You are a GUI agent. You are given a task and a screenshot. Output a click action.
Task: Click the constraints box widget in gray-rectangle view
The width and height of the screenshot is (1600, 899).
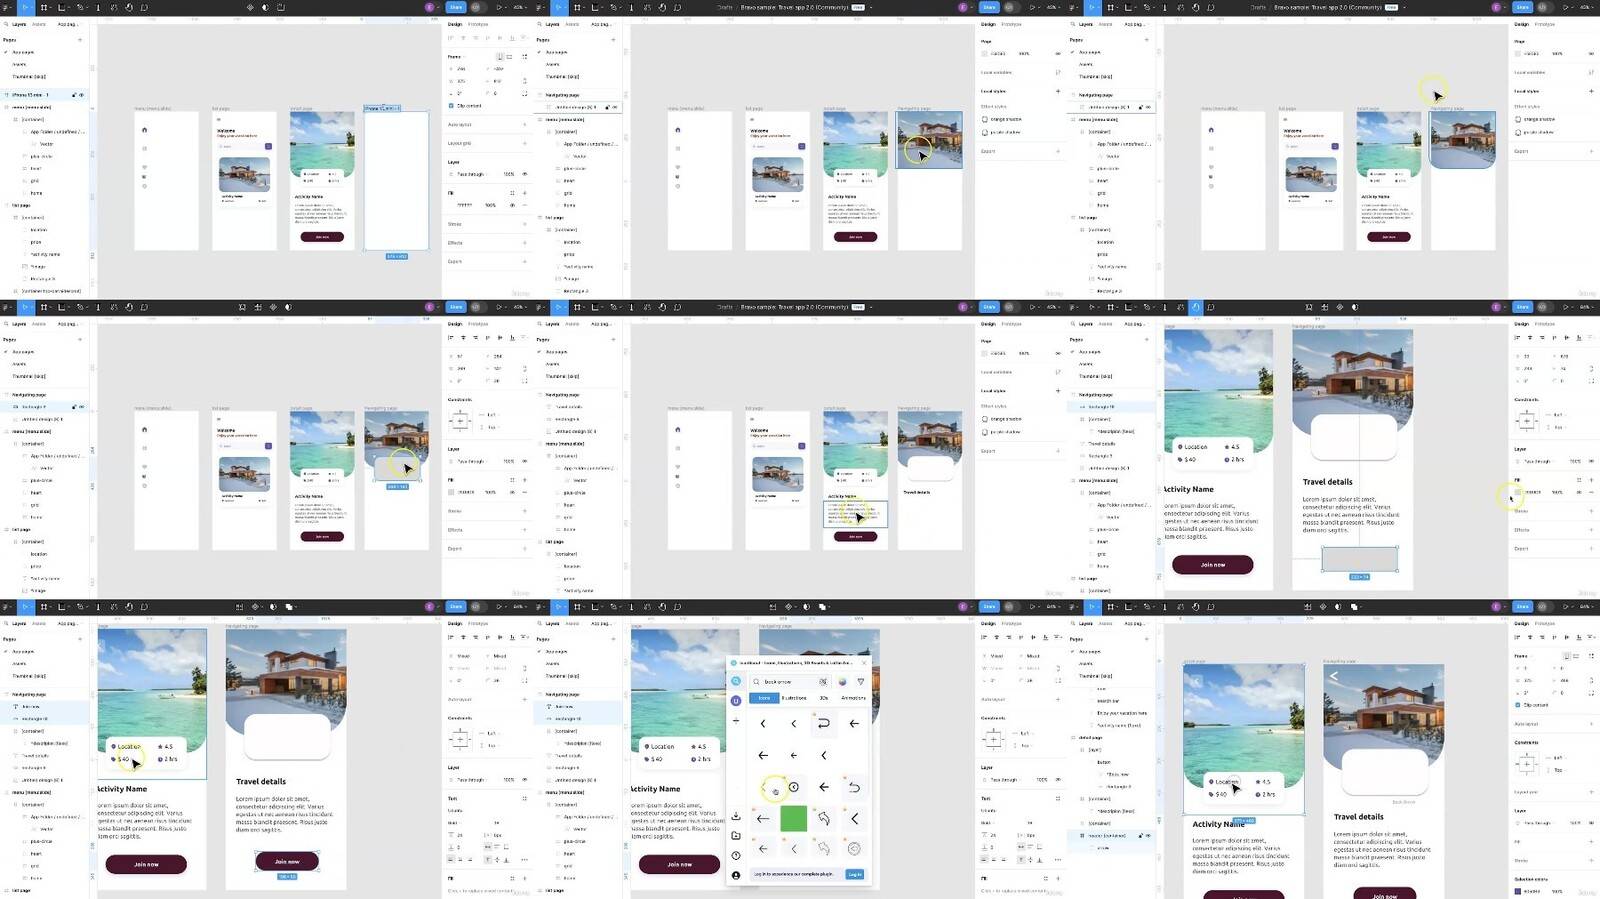tap(1526, 420)
